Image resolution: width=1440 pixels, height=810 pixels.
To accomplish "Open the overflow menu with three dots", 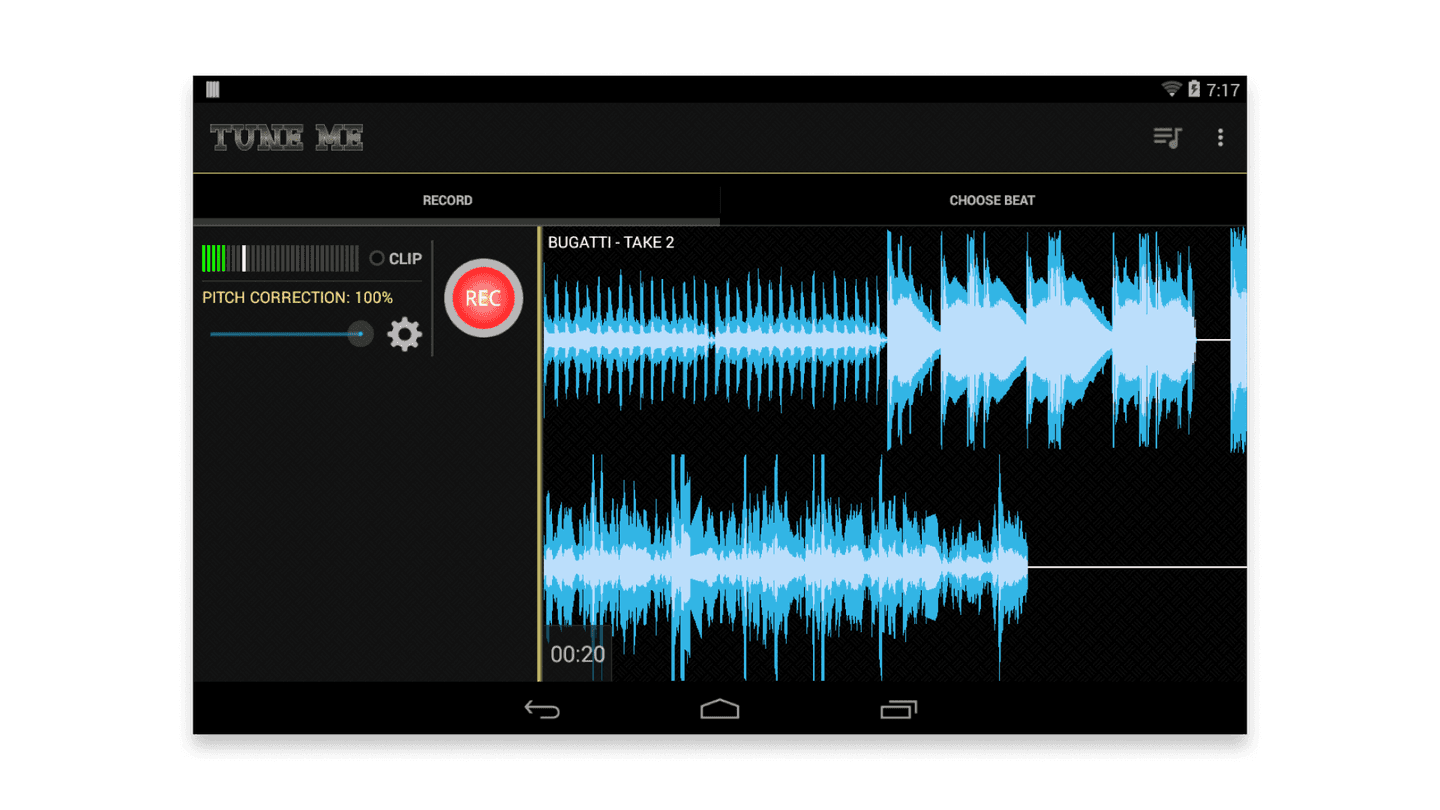I will click(x=1220, y=137).
